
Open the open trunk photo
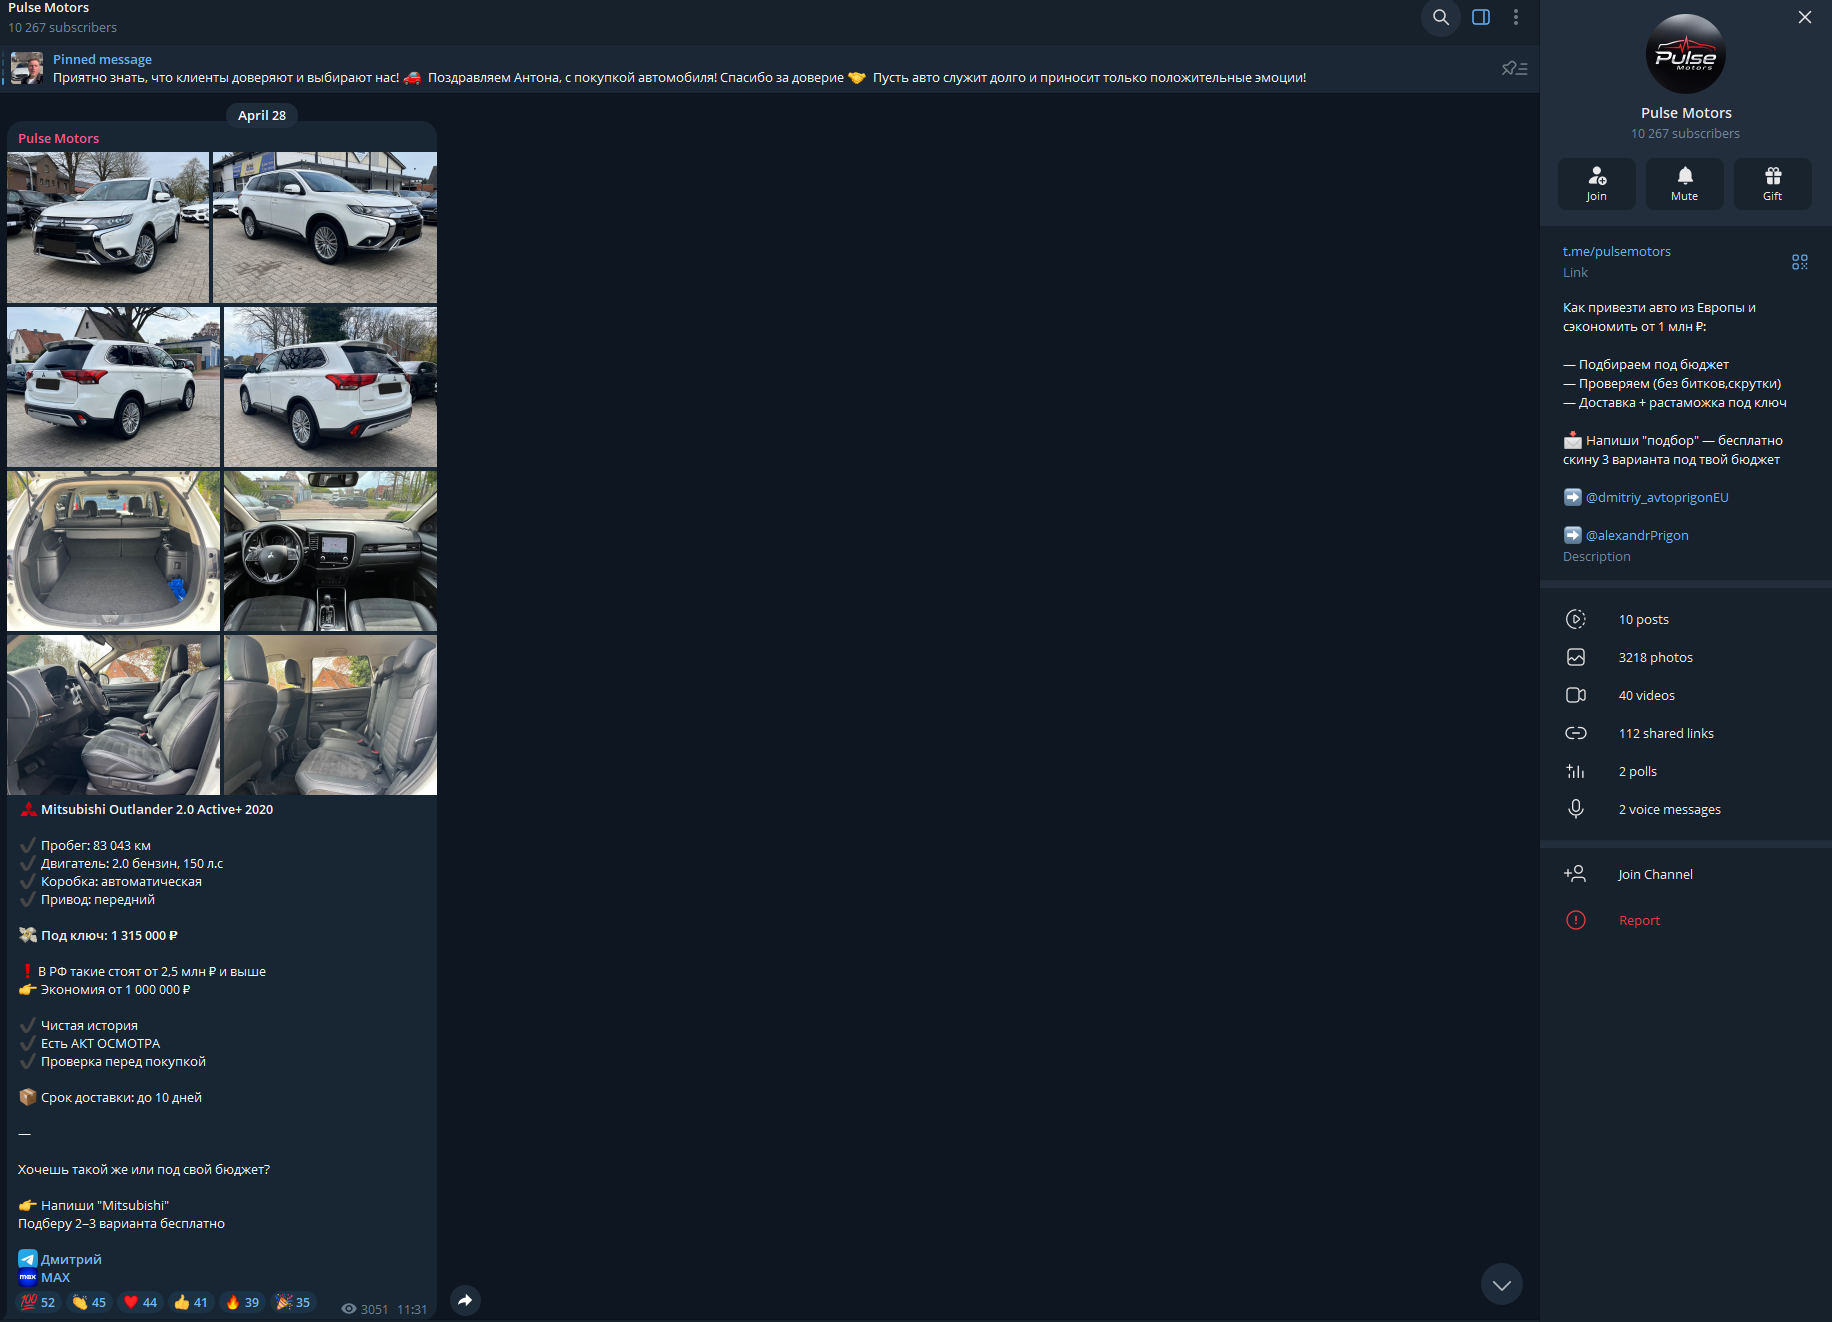point(113,551)
